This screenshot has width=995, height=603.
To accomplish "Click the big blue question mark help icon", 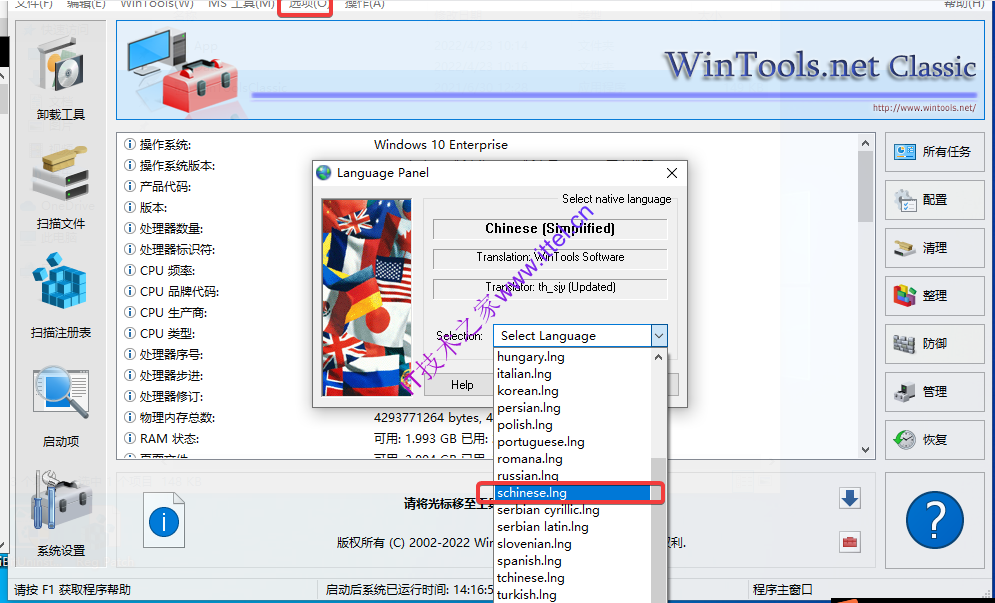I will point(935,520).
